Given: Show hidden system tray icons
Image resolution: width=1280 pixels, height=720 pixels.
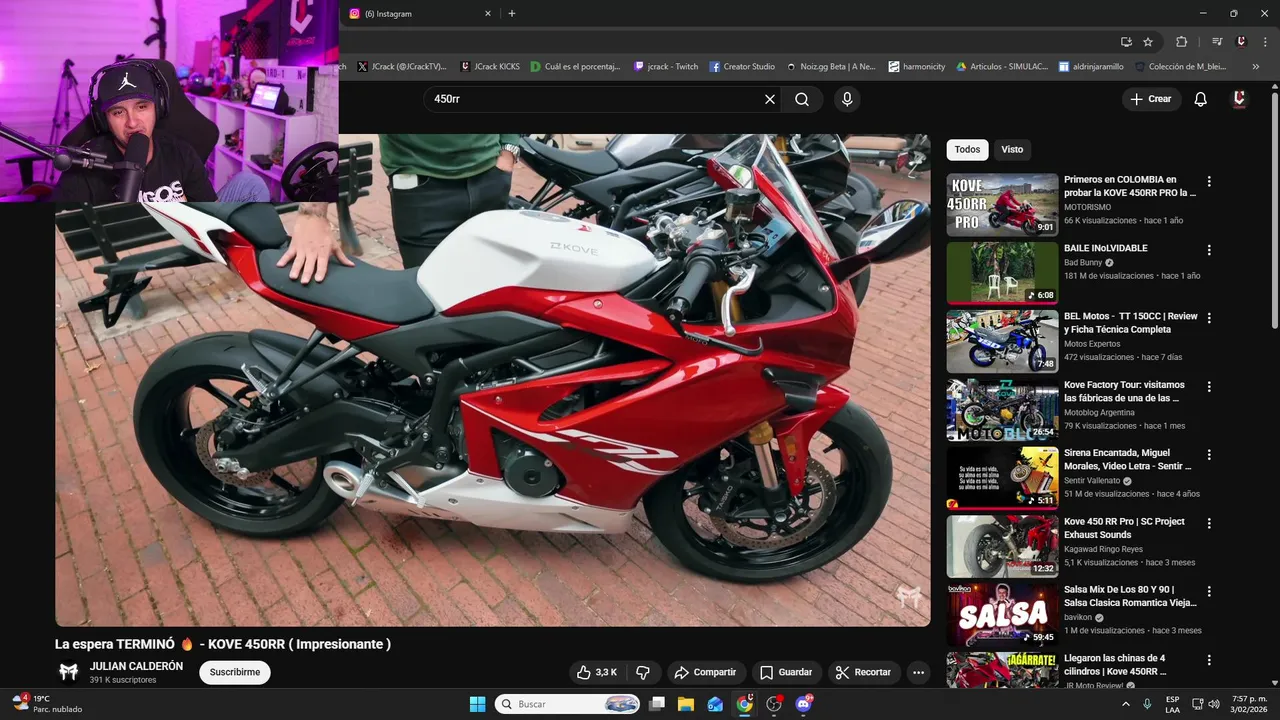Looking at the screenshot, I should coord(1126,704).
